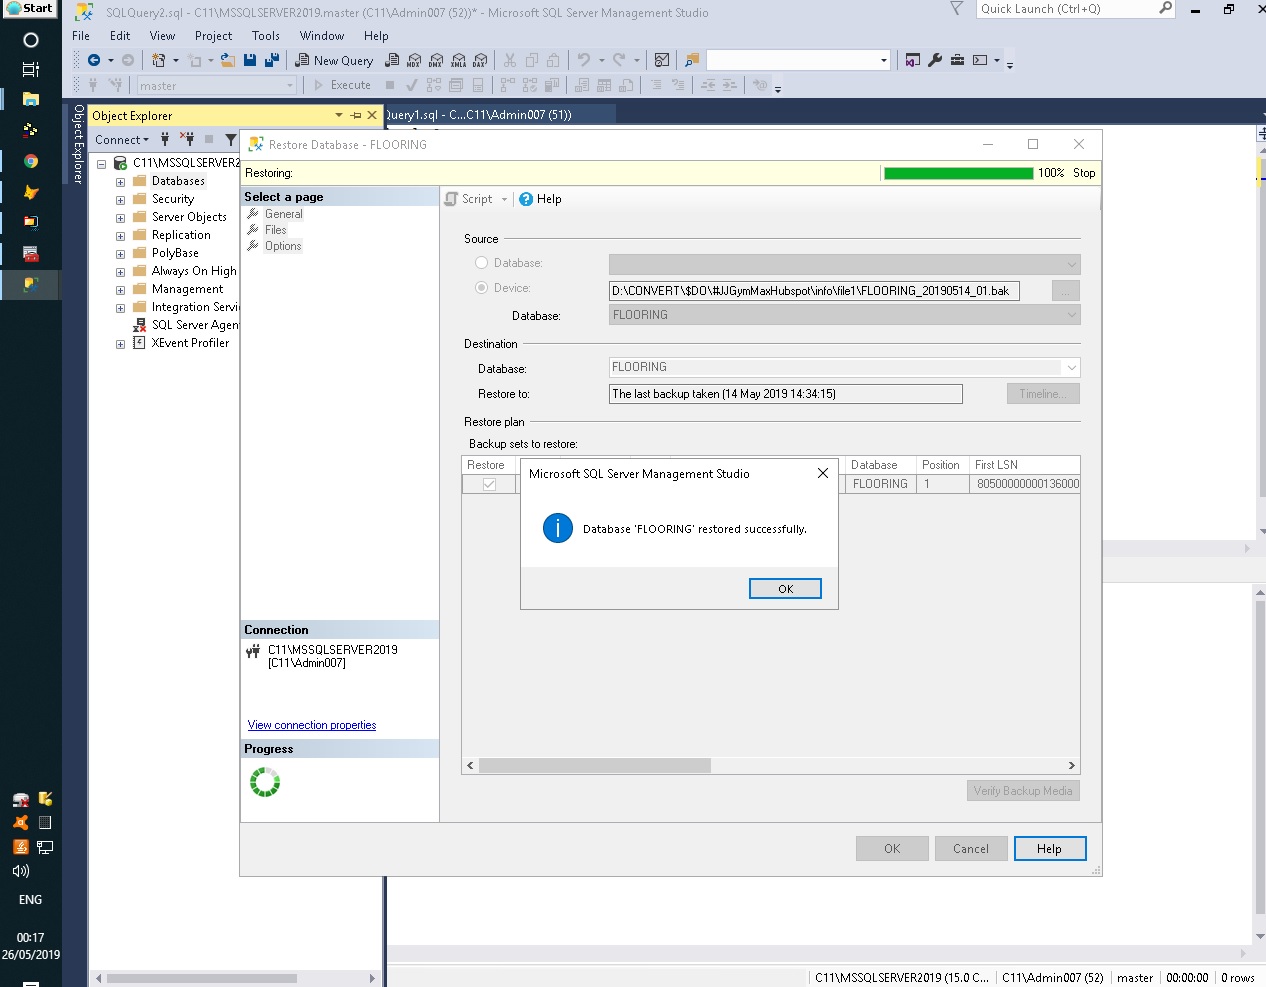Viewport: 1266px width, 987px height.
Task: Select the Device source radio button
Action: (x=482, y=288)
